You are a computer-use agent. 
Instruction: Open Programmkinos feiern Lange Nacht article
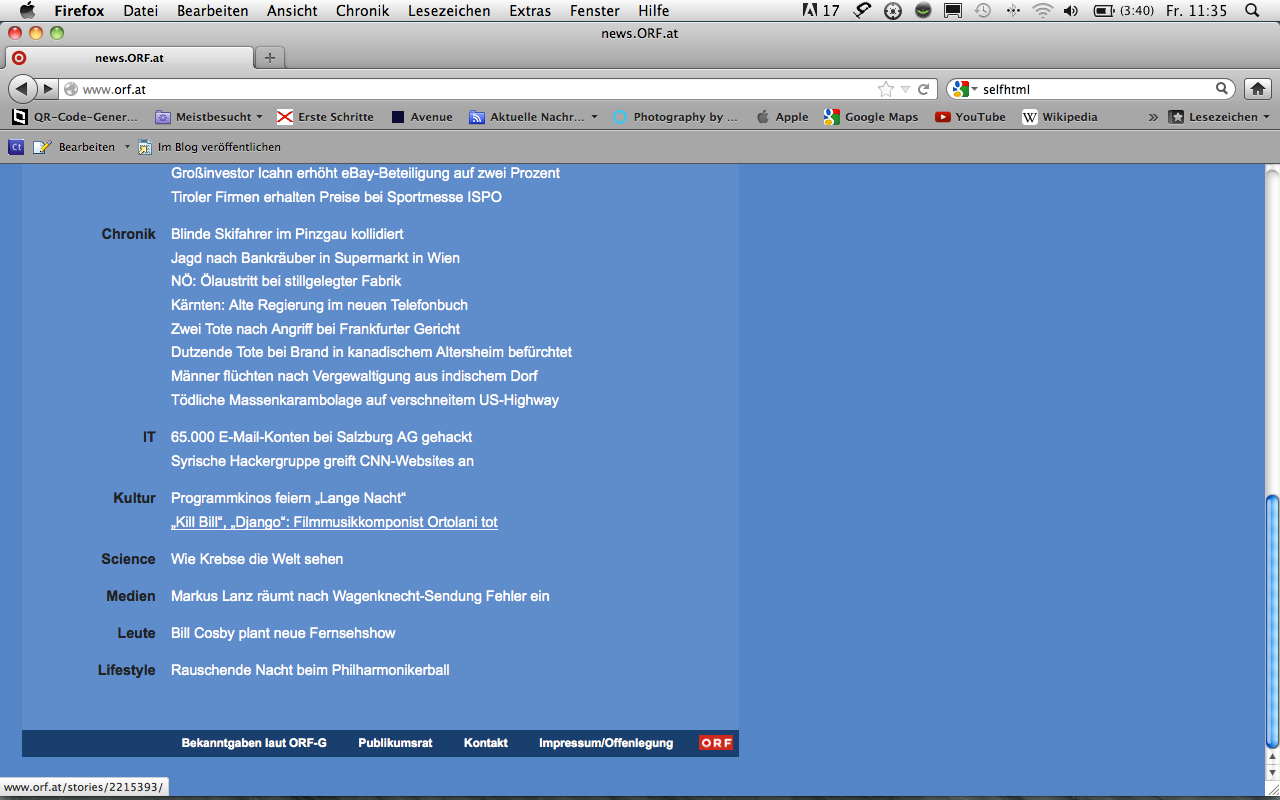coord(288,498)
